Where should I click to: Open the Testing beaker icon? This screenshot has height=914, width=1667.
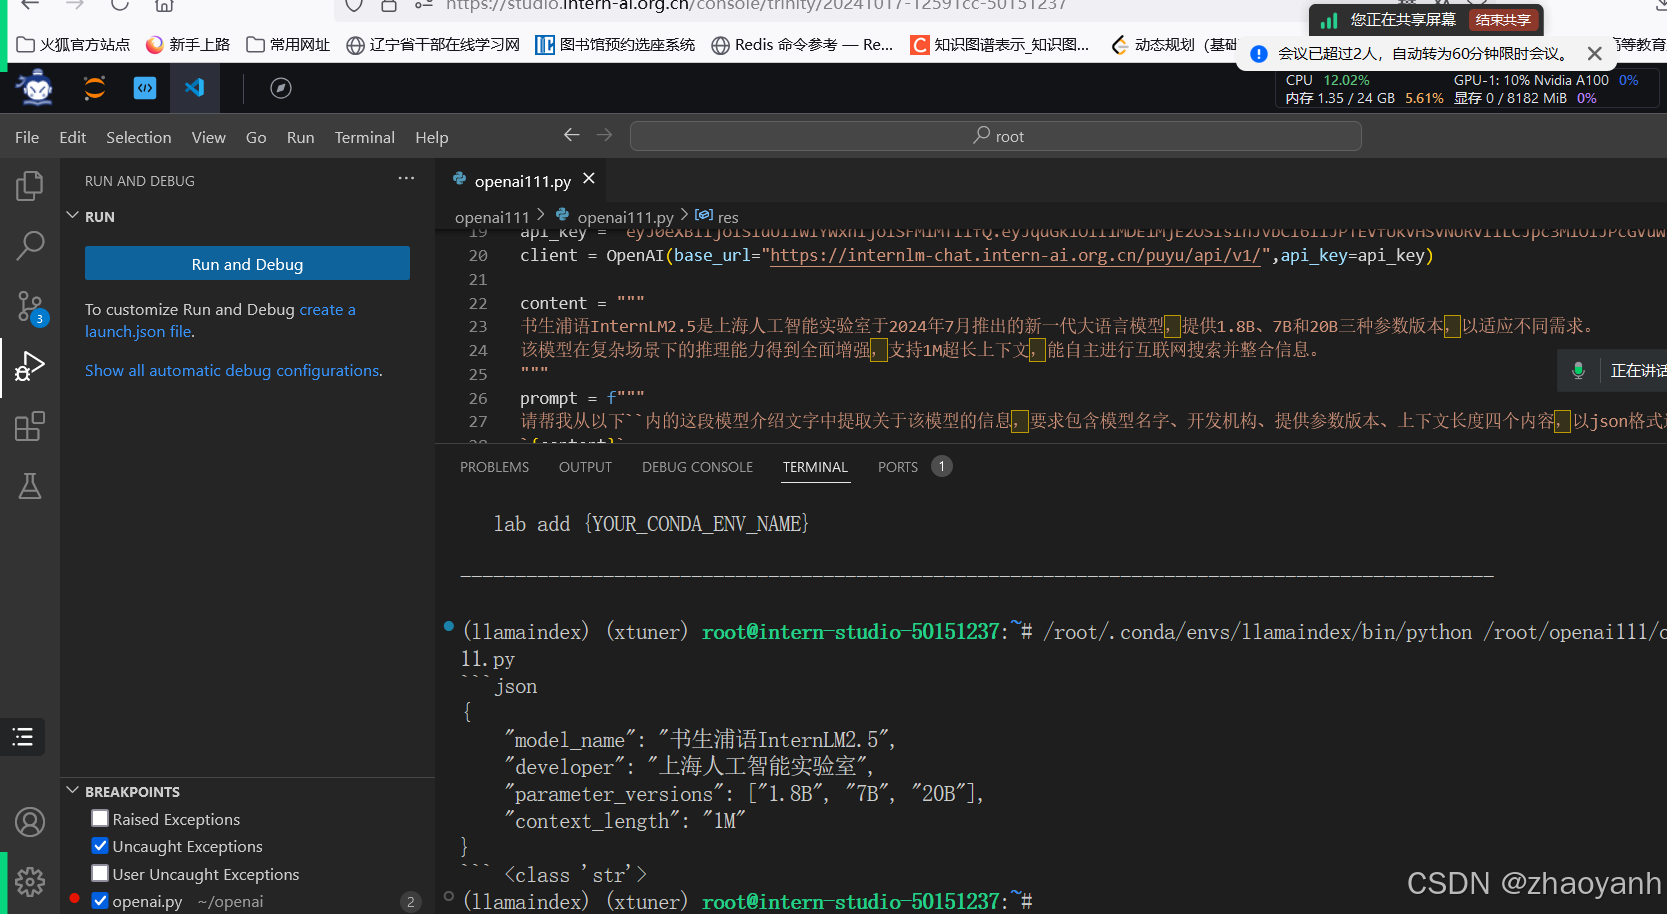pyautogui.click(x=29, y=486)
